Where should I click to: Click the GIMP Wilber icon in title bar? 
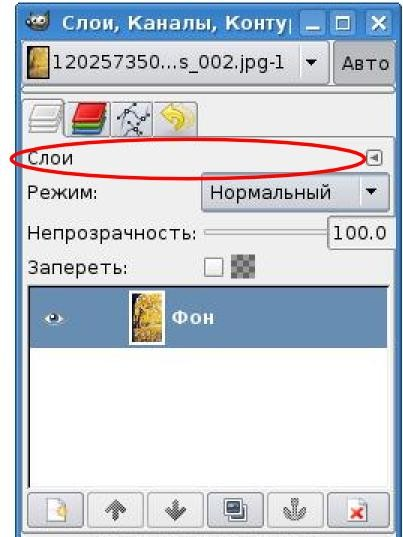(38, 22)
